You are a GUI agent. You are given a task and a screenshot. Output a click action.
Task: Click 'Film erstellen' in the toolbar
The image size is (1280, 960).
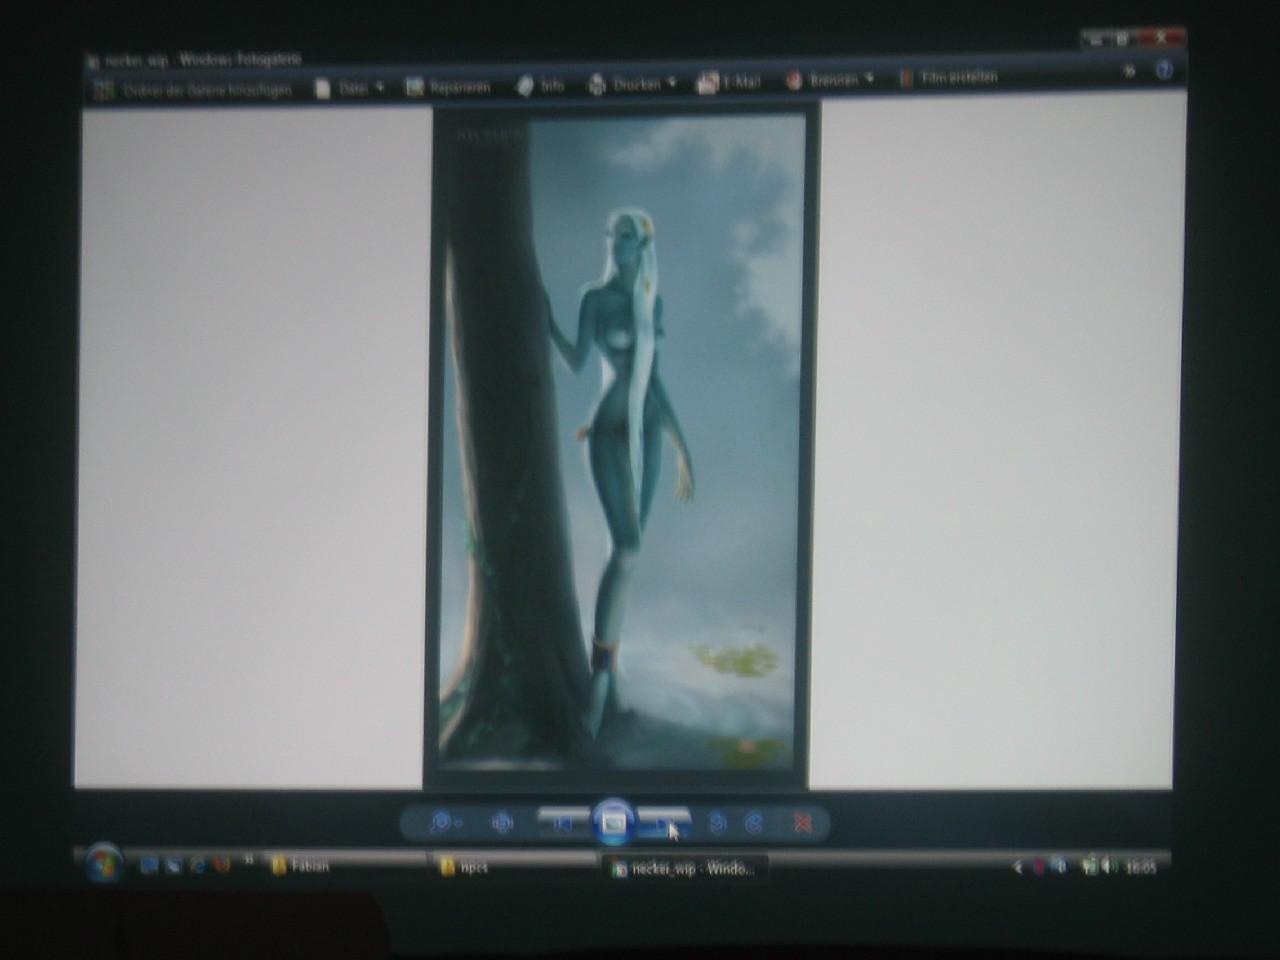click(948, 78)
